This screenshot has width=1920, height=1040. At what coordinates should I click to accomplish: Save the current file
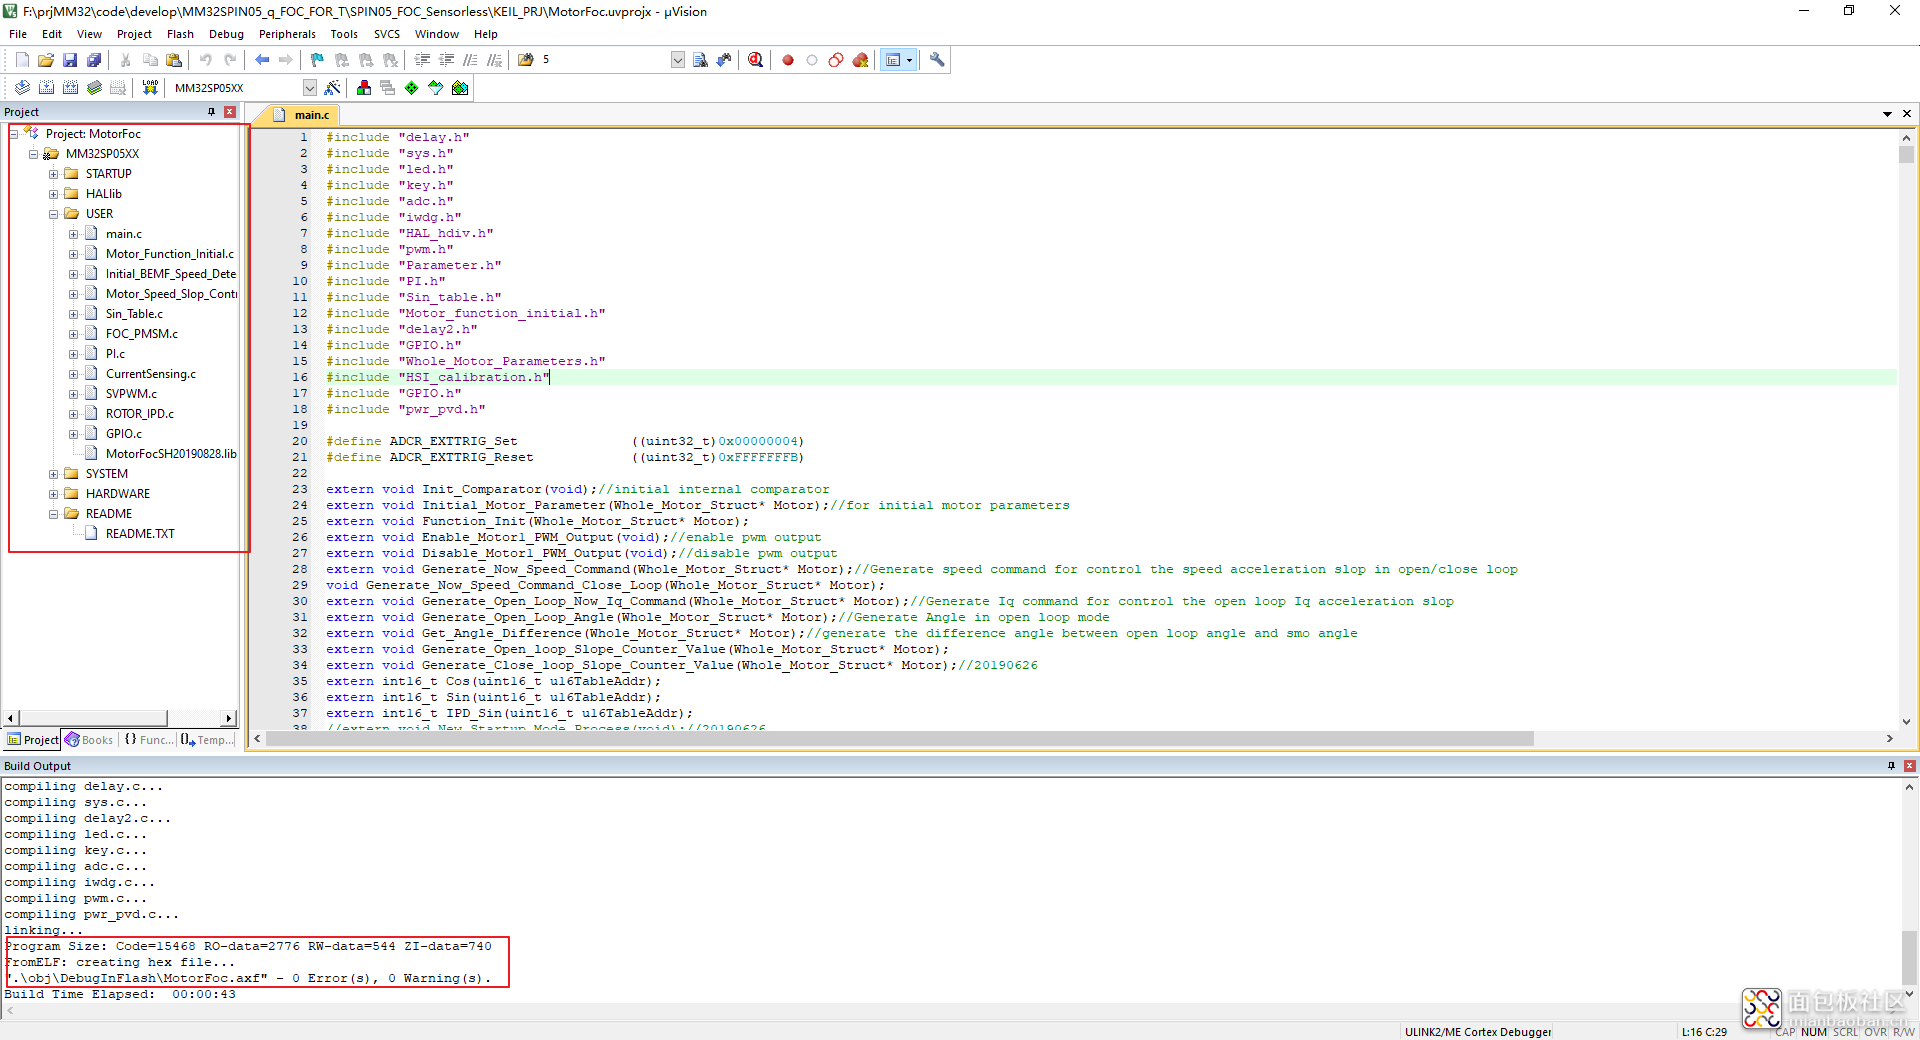[70, 60]
